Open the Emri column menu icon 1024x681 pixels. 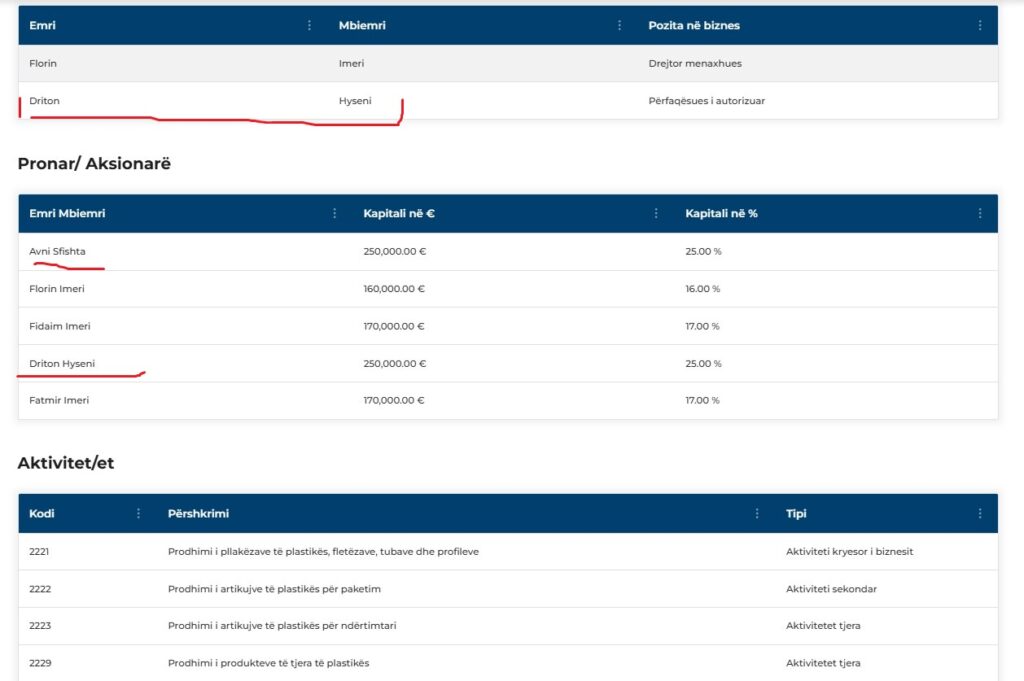tap(309, 25)
